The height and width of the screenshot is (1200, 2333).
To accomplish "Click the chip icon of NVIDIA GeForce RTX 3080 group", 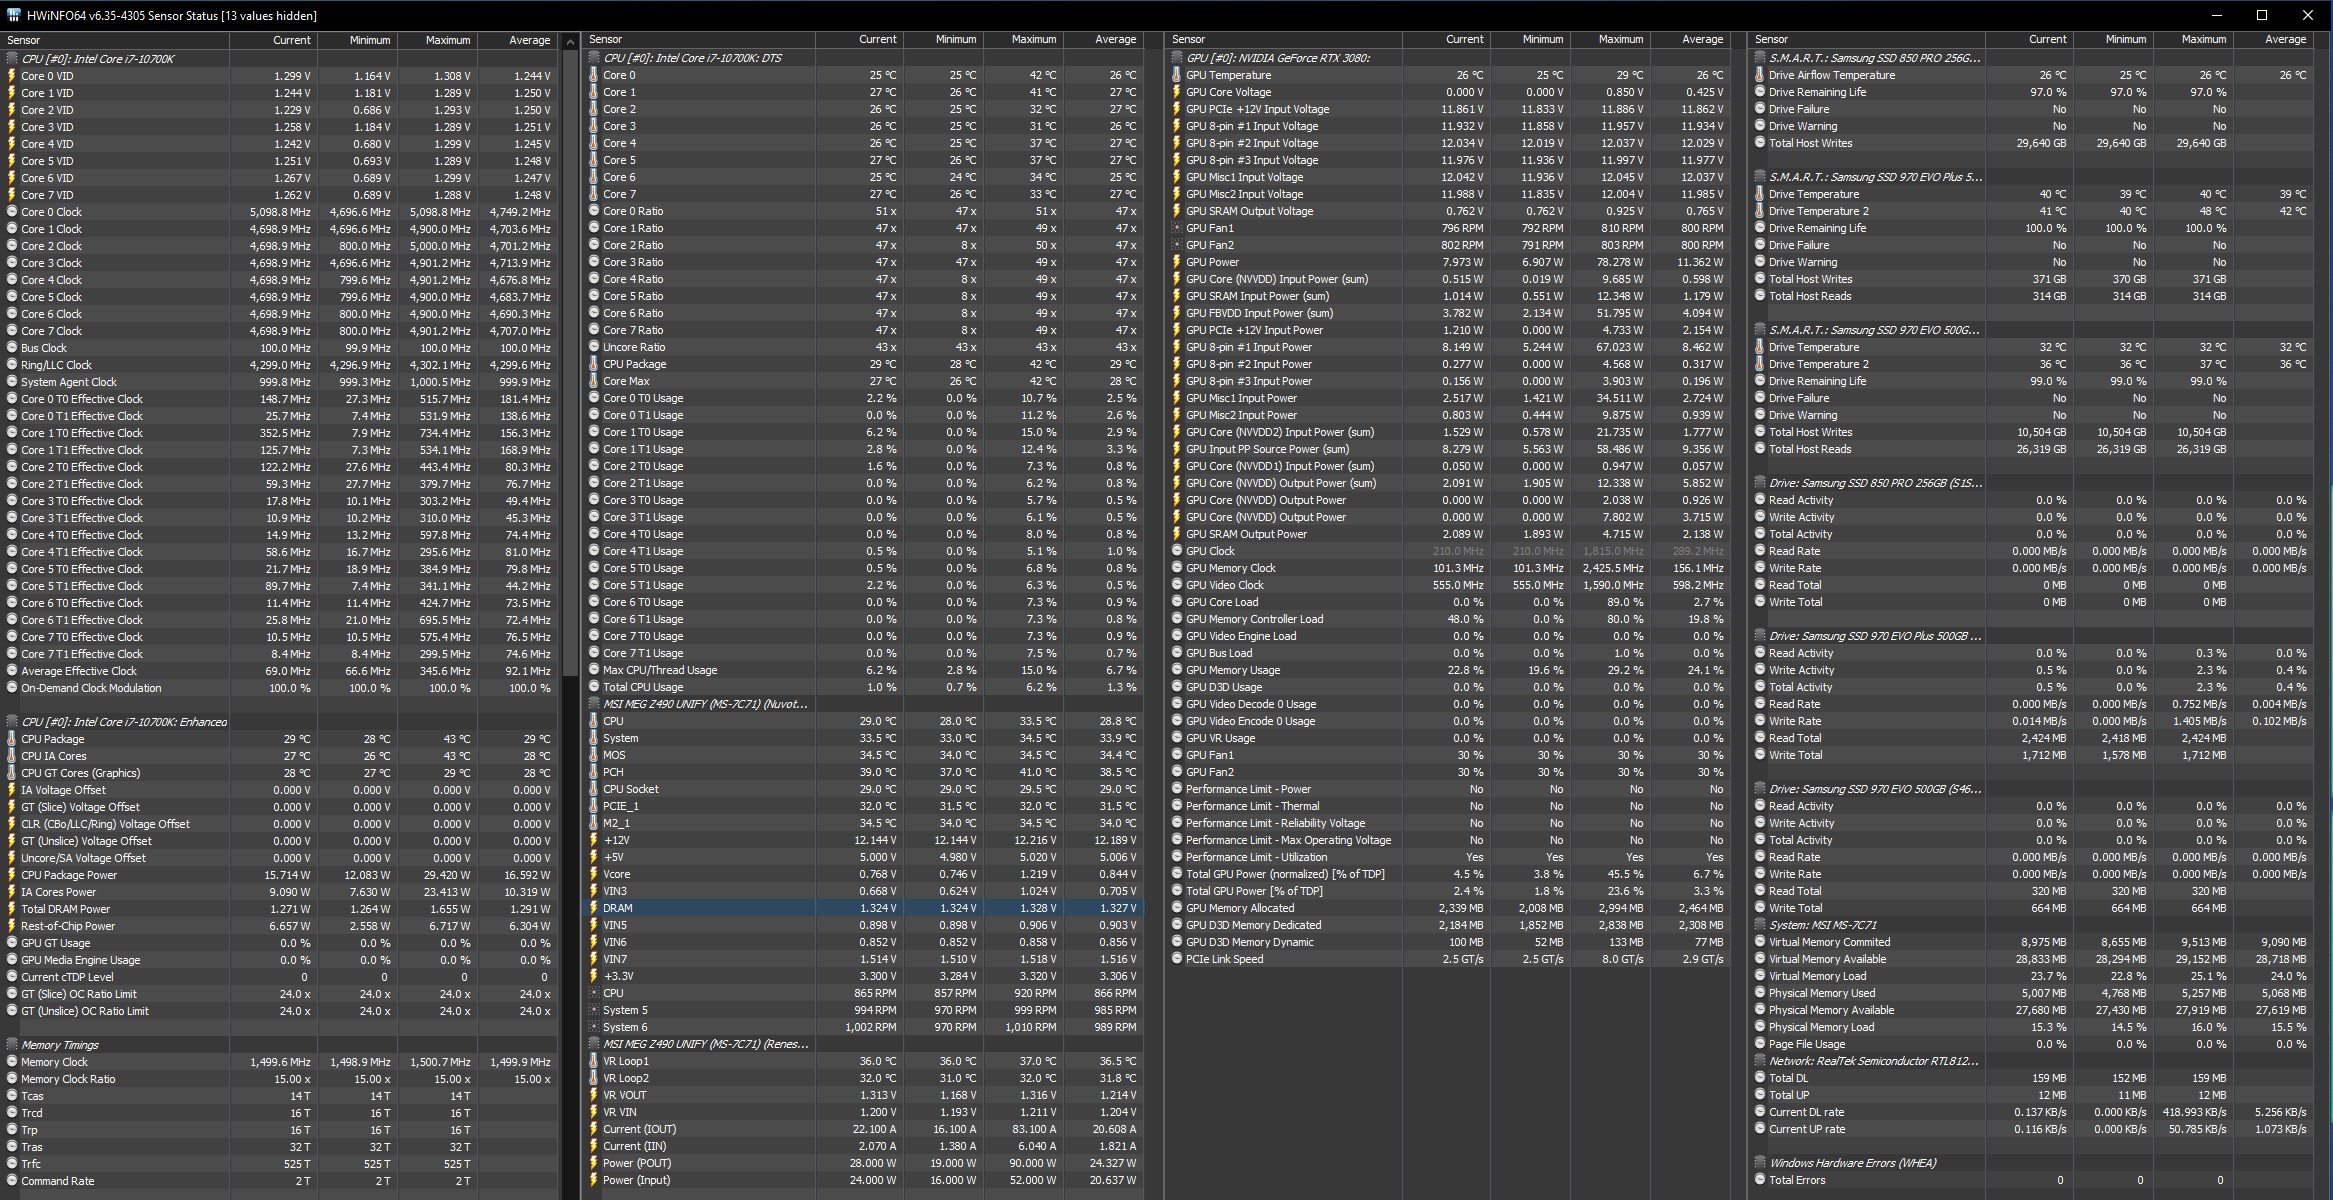I will coord(1177,58).
